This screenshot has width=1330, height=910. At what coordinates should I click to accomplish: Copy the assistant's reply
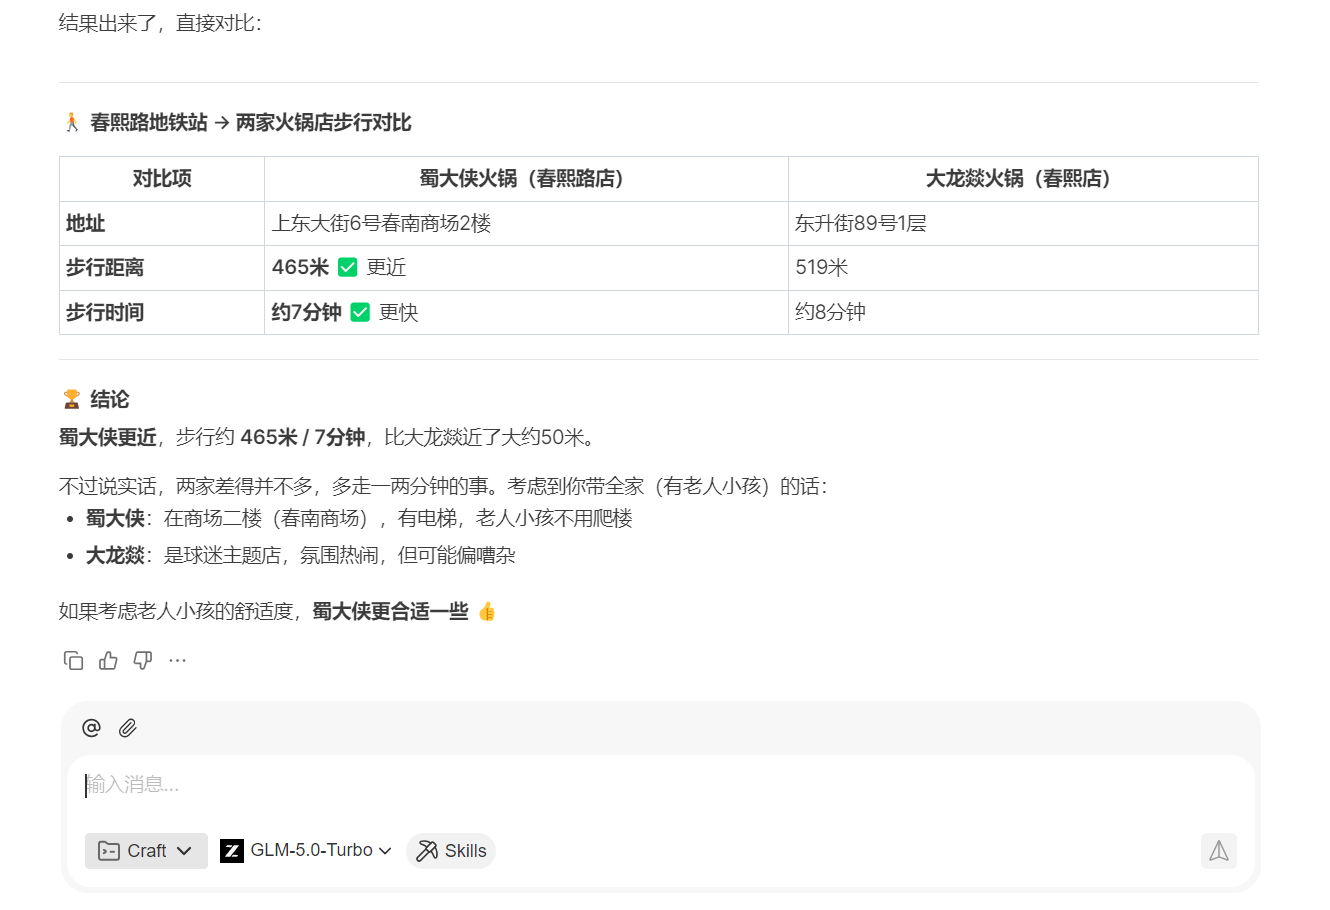point(73,660)
